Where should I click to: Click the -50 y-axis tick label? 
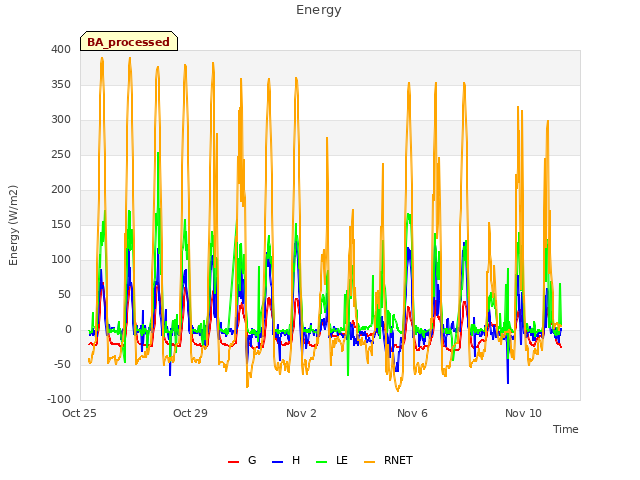coord(62,364)
